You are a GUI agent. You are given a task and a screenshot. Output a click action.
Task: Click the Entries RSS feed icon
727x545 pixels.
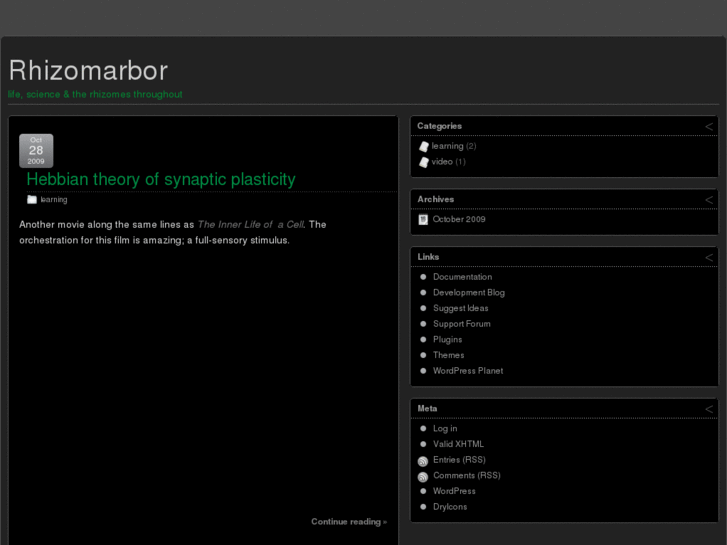(x=424, y=461)
